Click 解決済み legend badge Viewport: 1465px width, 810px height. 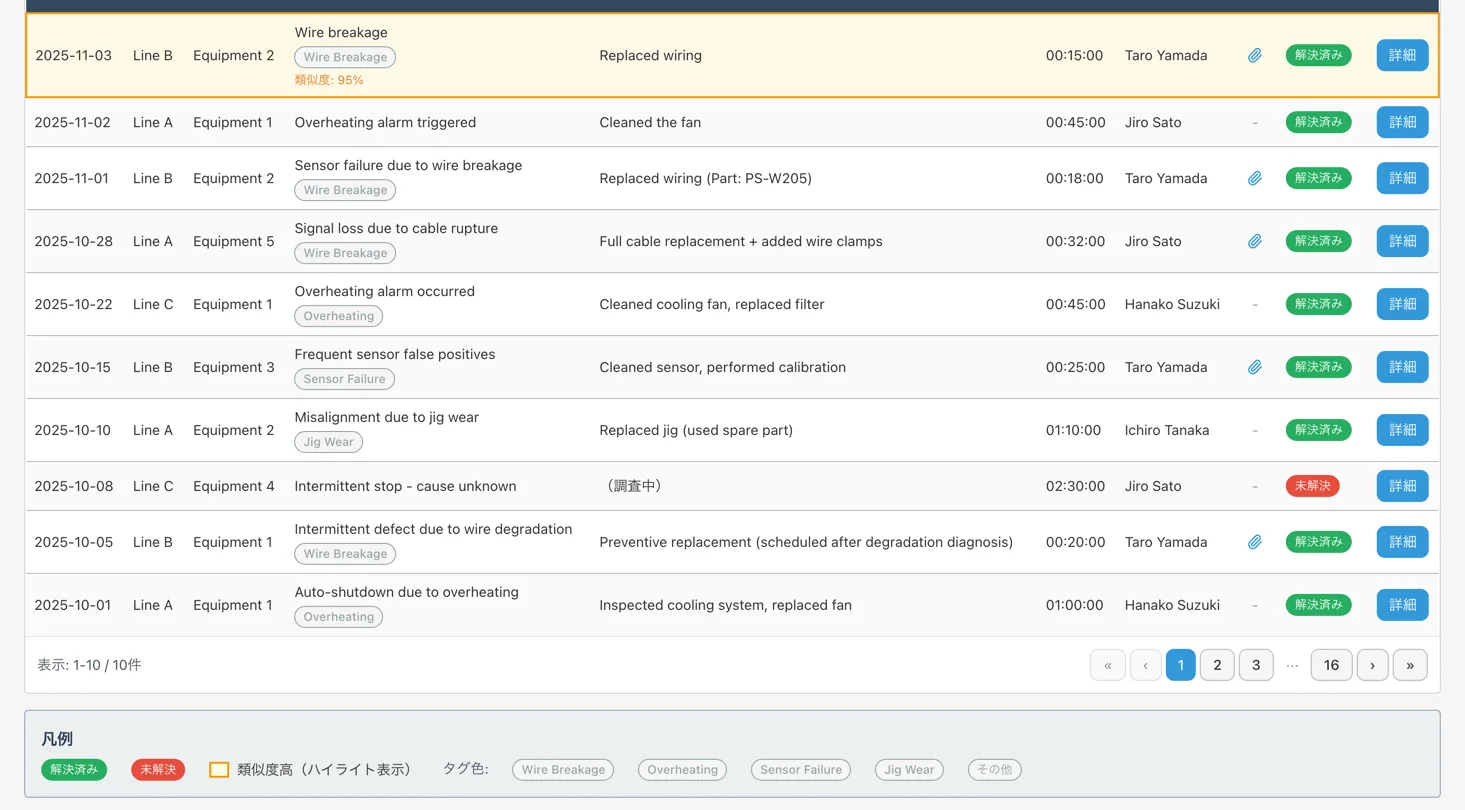[x=74, y=770]
